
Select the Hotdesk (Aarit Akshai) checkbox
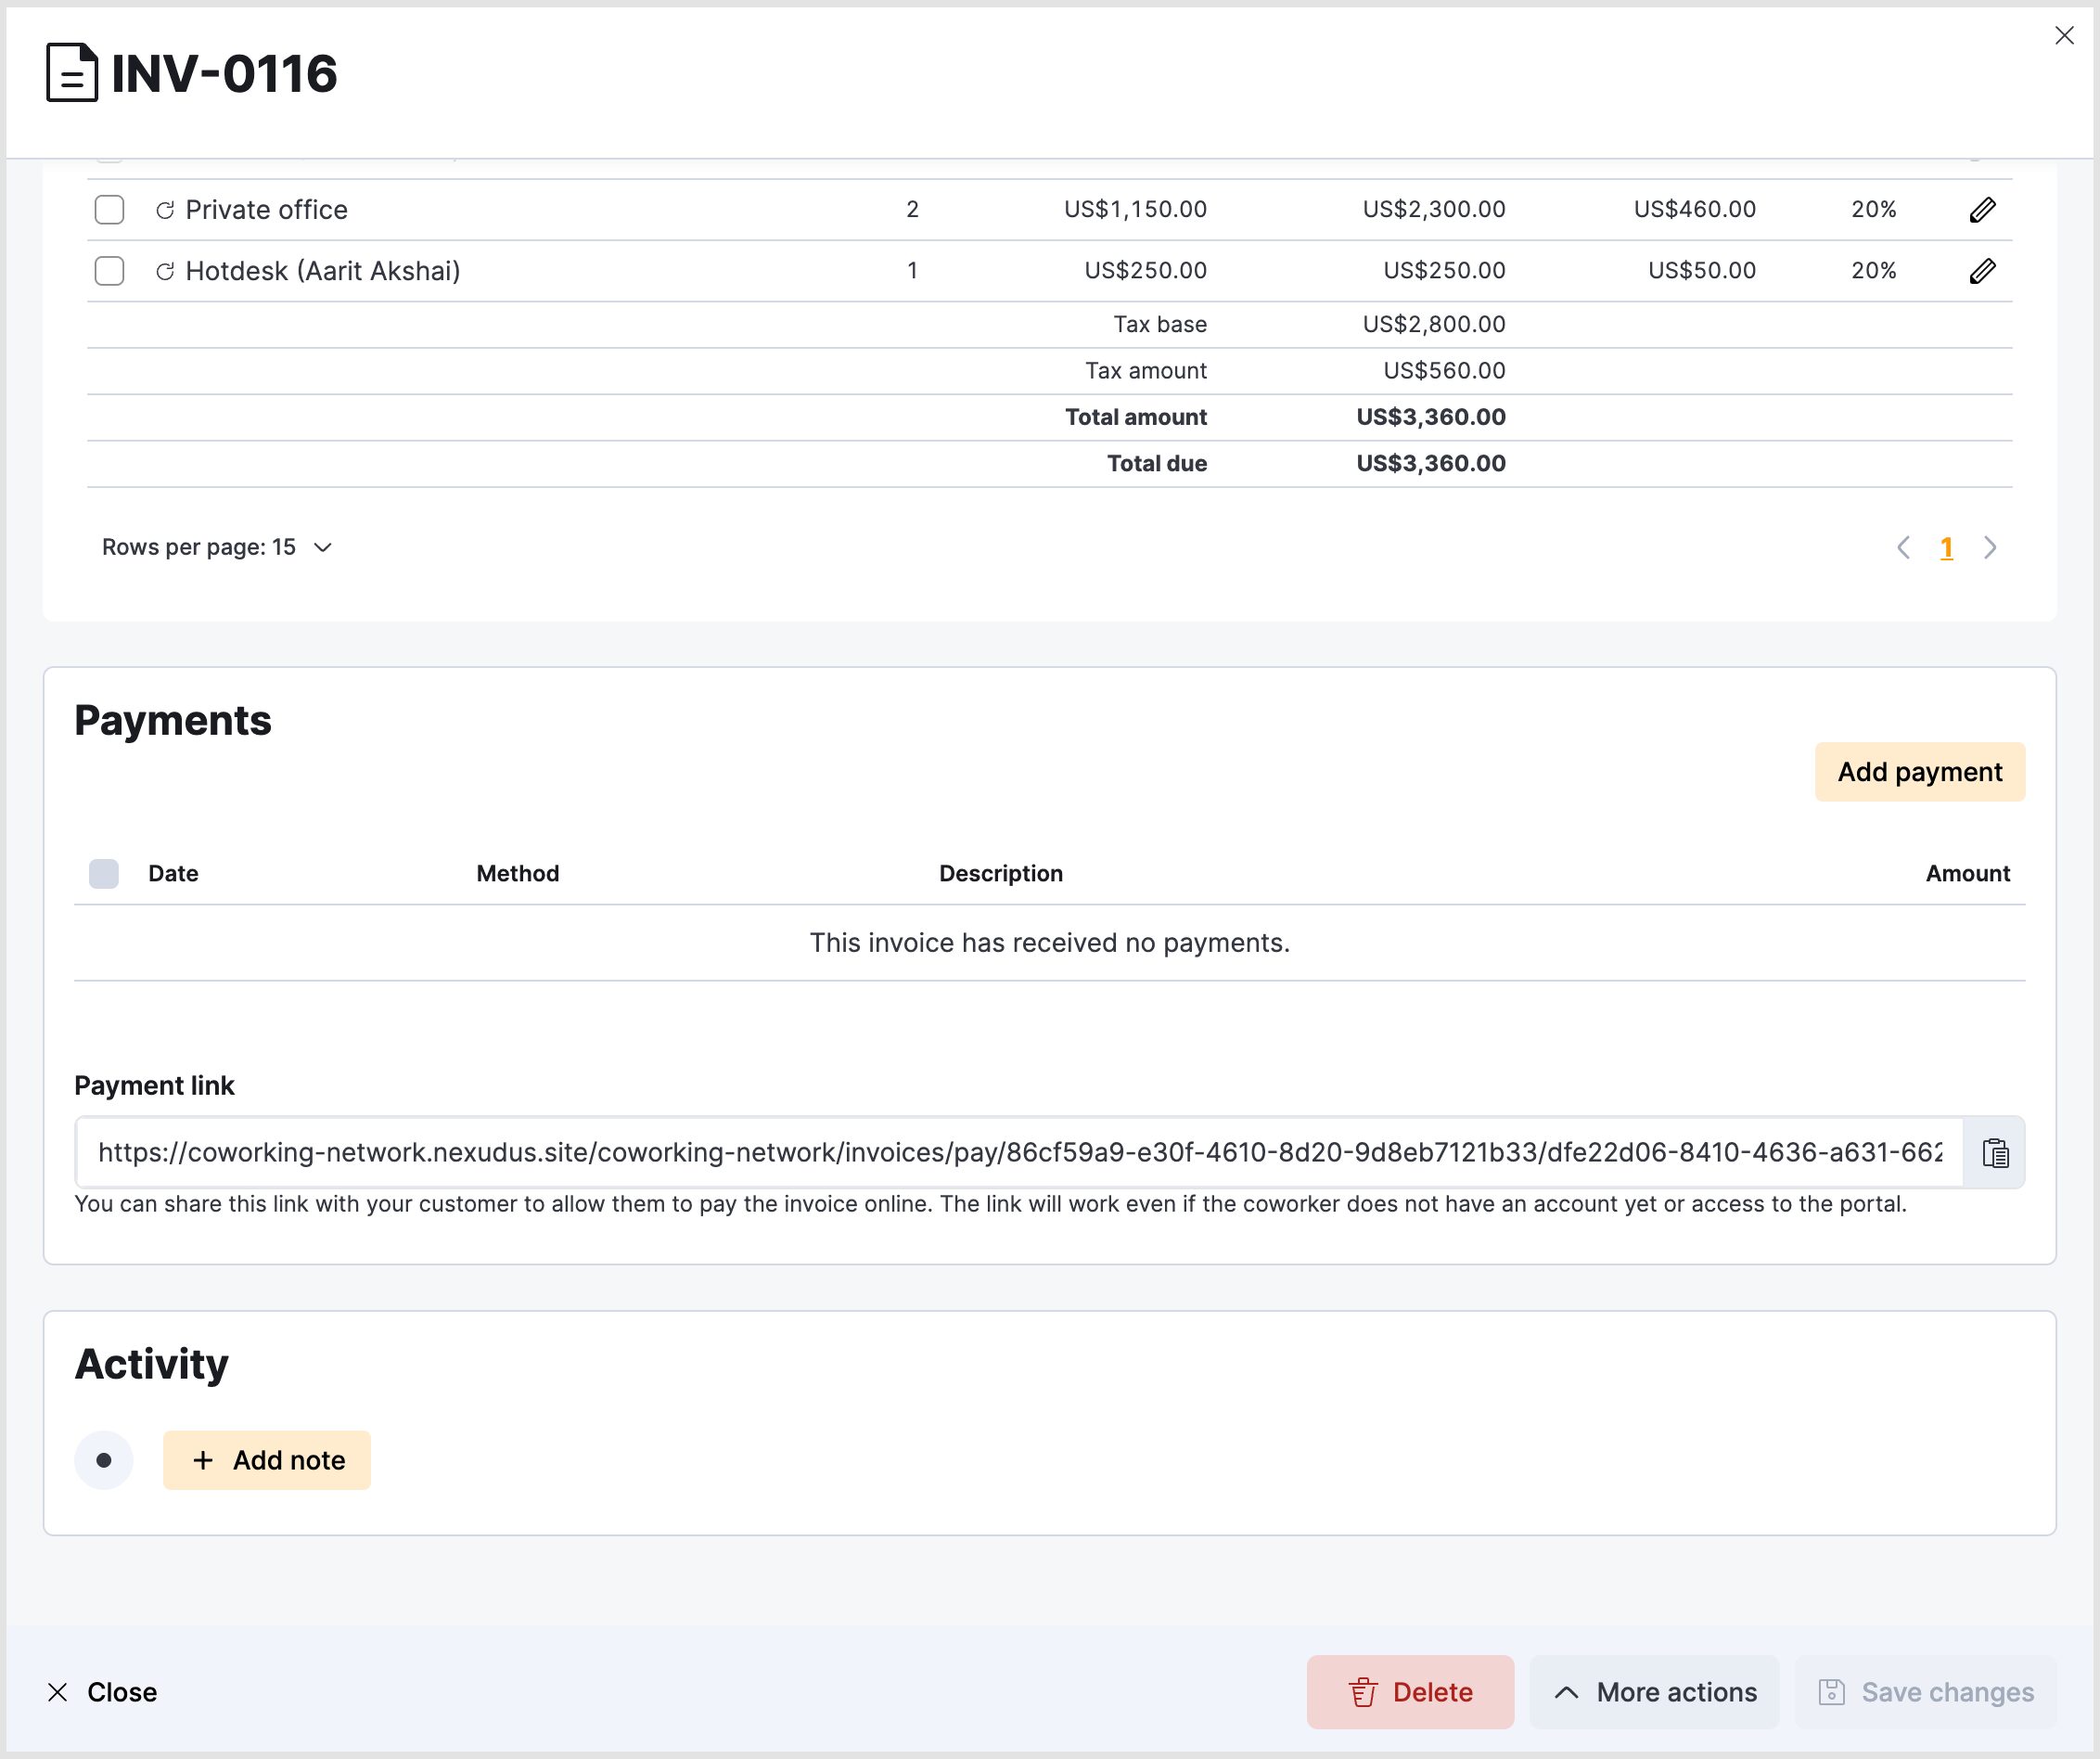click(x=109, y=271)
